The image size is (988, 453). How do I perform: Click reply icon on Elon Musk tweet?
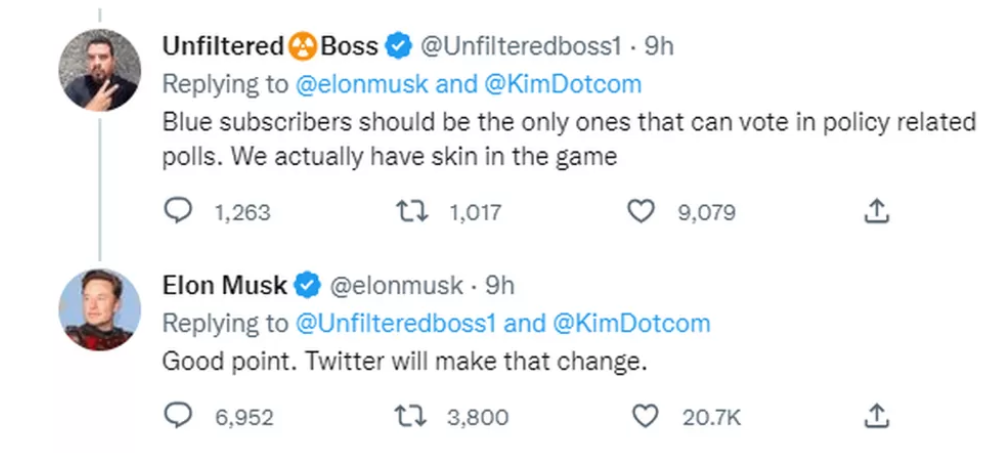[x=178, y=415]
